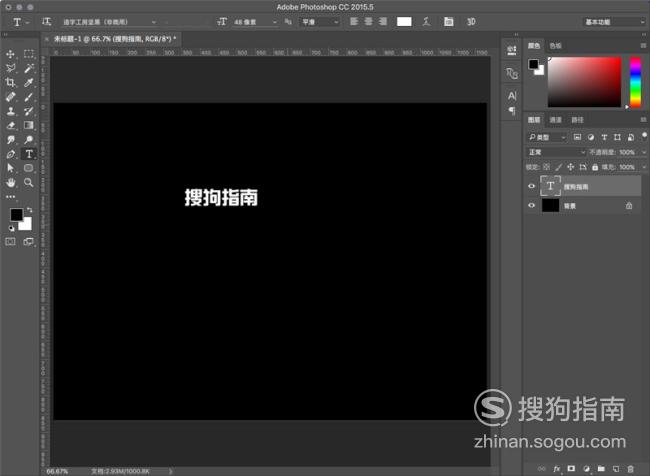Switch to the Color panel tab
Screen dimensions: 650x476
[534, 46]
